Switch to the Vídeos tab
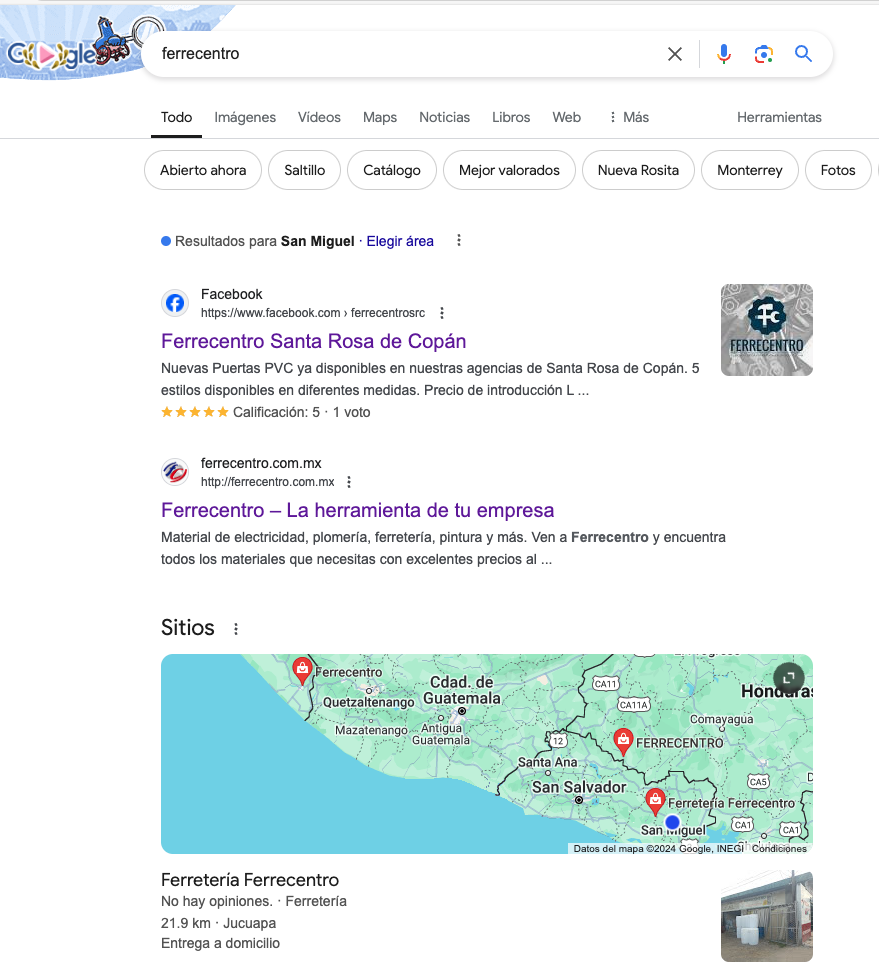 pyautogui.click(x=319, y=117)
